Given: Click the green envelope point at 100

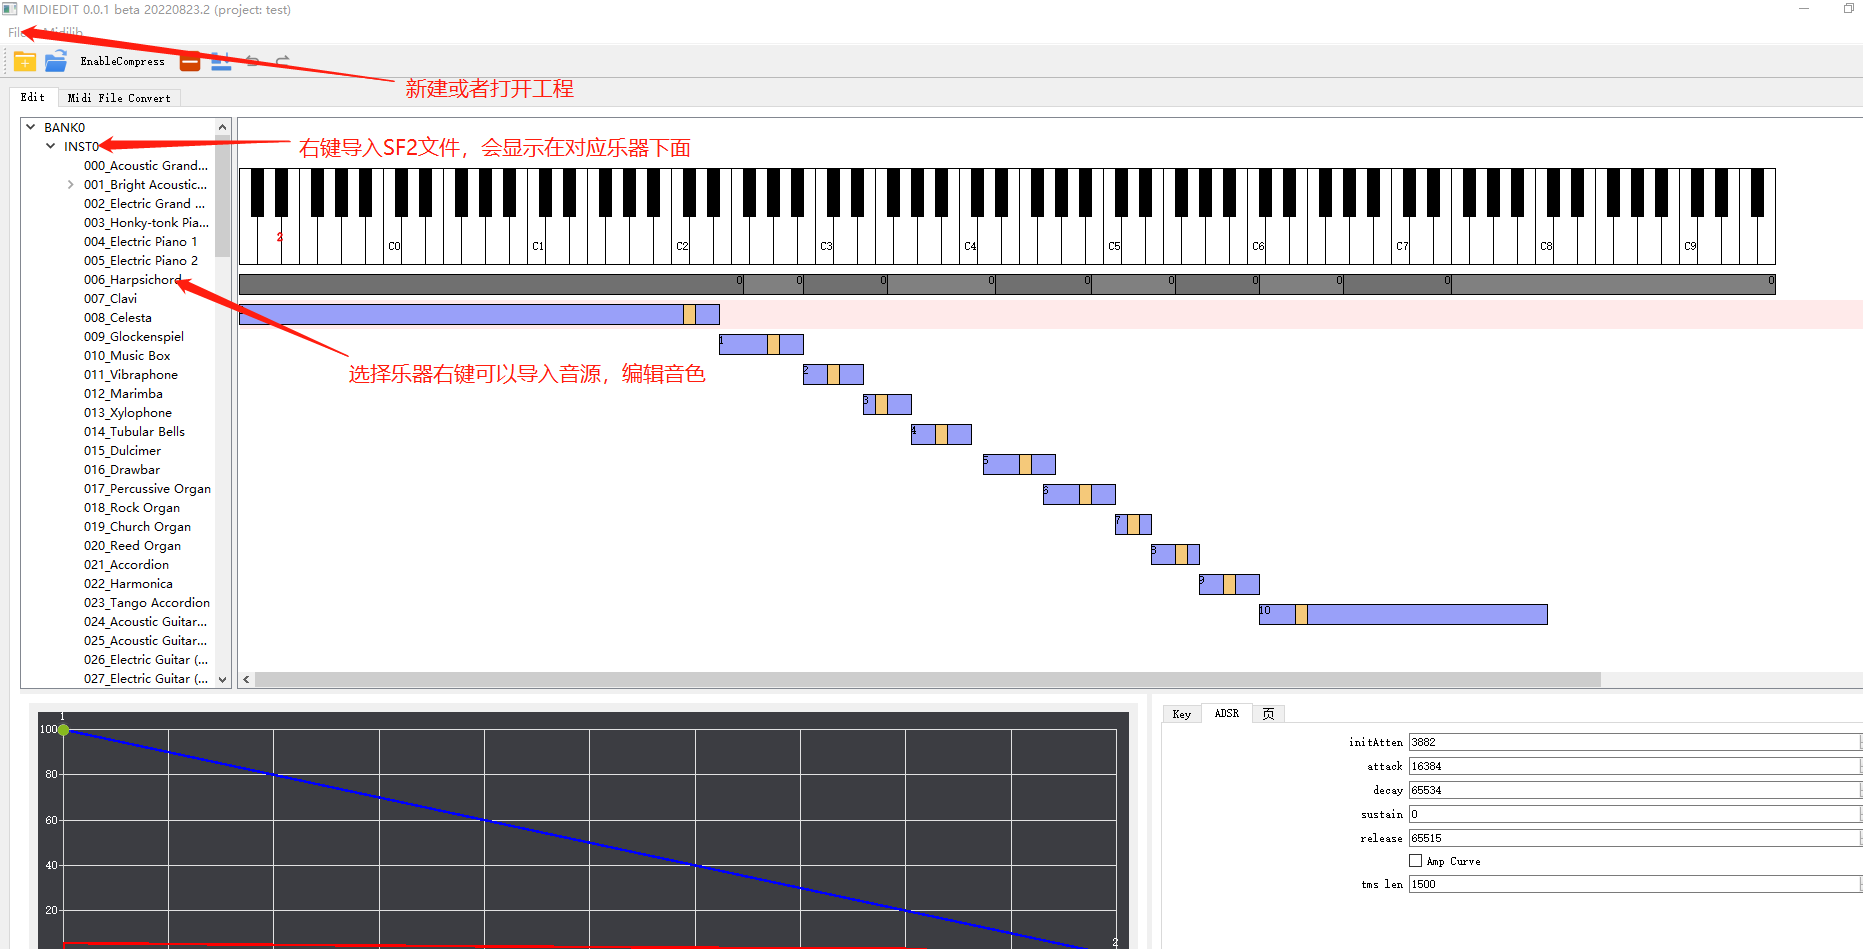Looking at the screenshot, I should point(64,730).
